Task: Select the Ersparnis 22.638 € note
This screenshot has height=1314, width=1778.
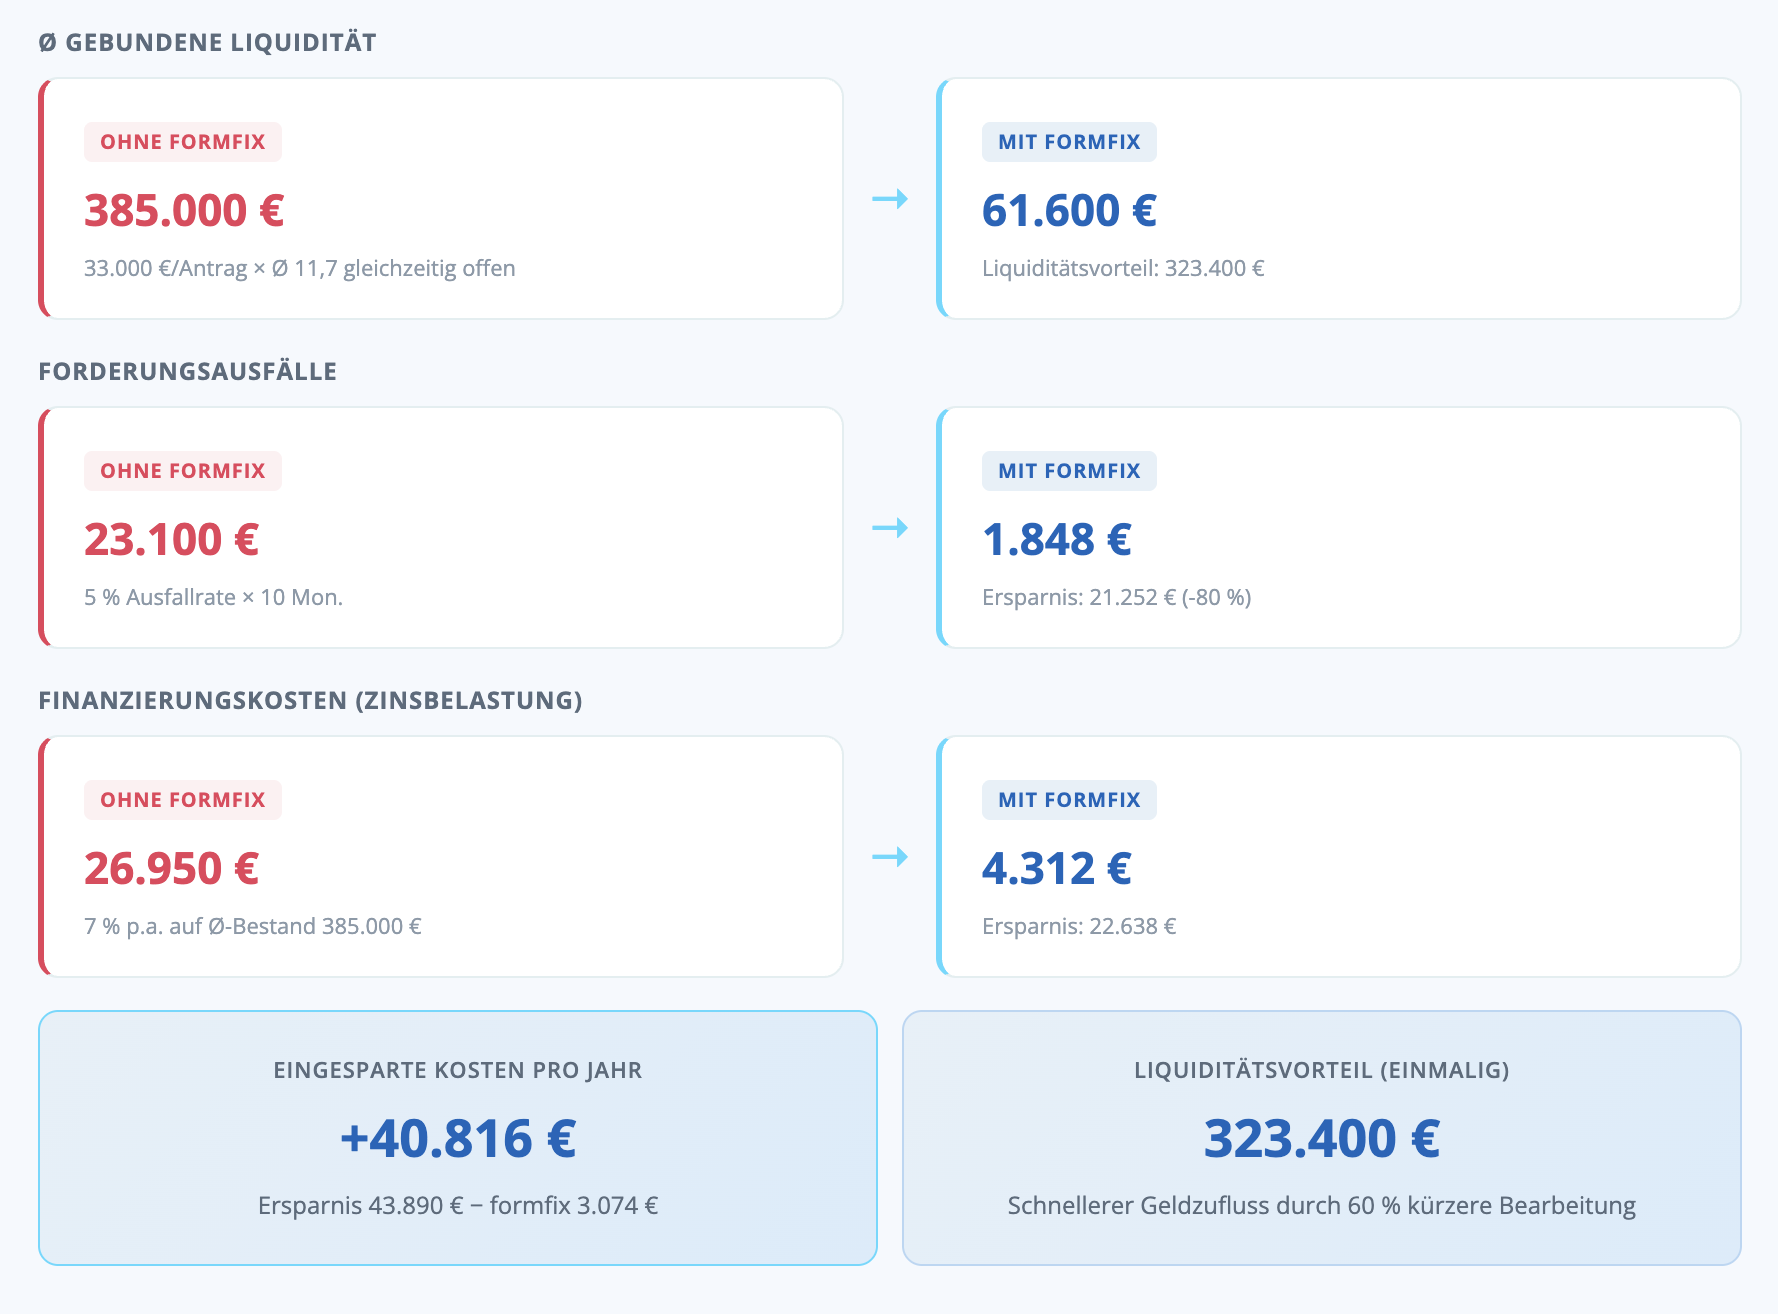Action: 1079,926
